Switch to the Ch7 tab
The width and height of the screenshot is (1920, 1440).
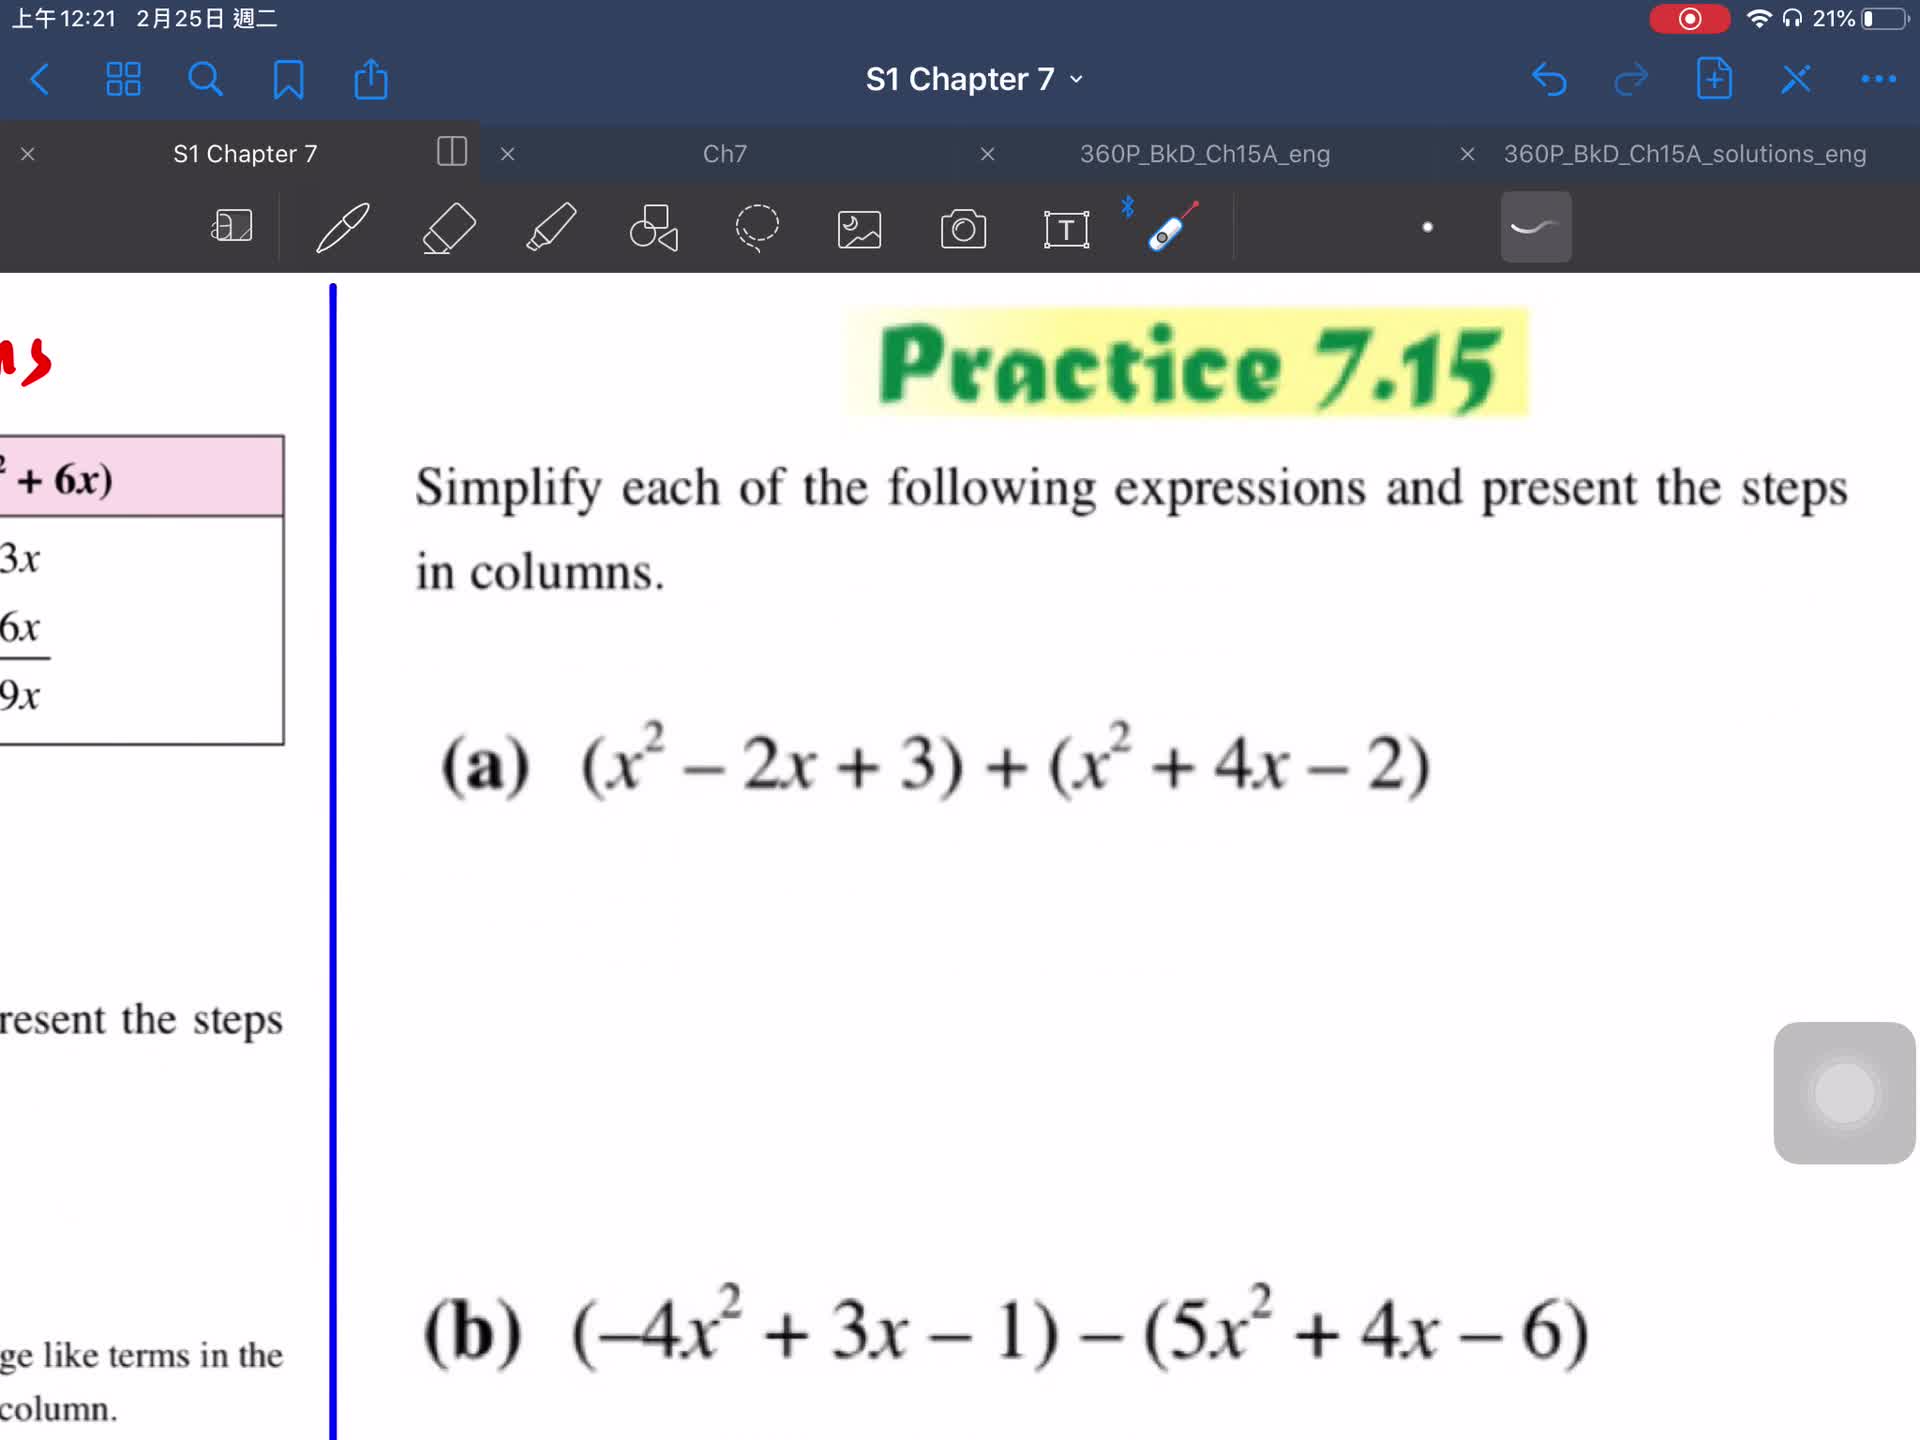click(x=725, y=154)
